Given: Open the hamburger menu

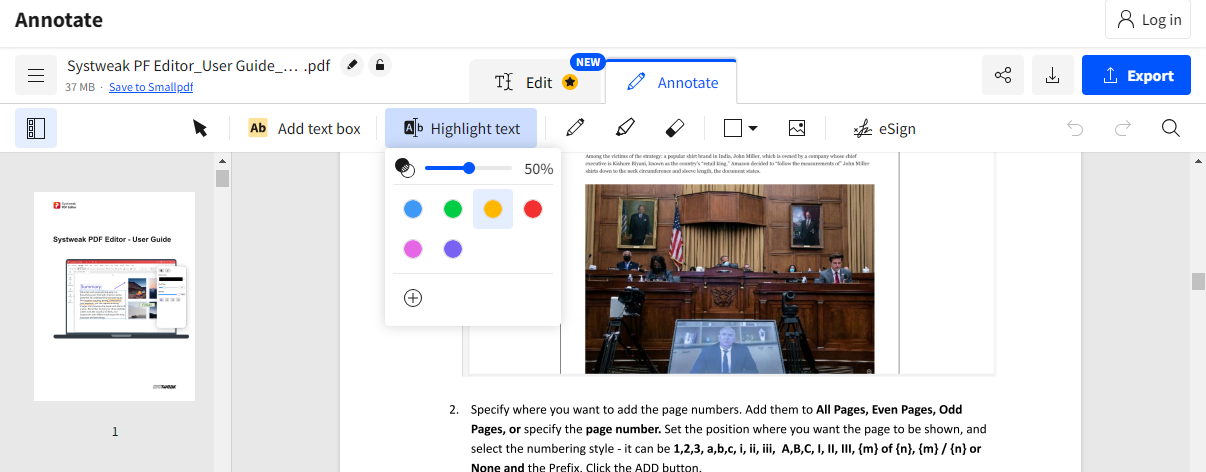Looking at the screenshot, I should [36, 76].
